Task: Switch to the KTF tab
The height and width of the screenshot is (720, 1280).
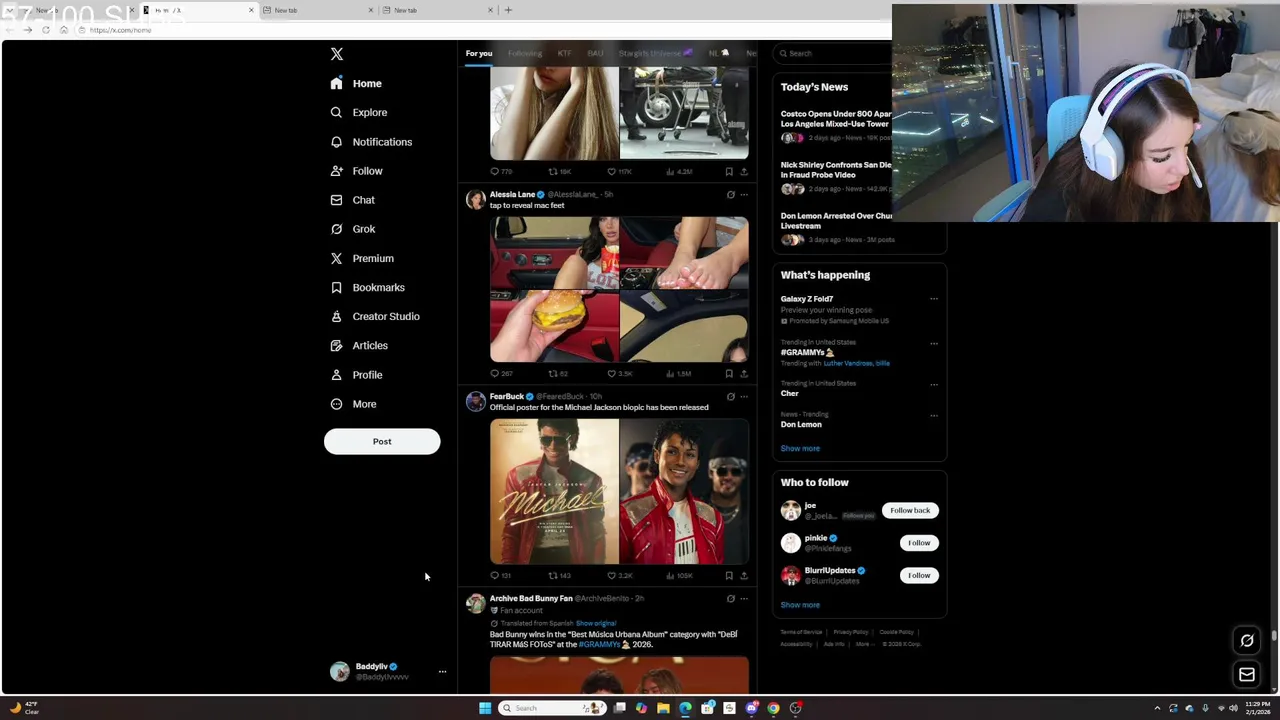Action: tap(565, 53)
